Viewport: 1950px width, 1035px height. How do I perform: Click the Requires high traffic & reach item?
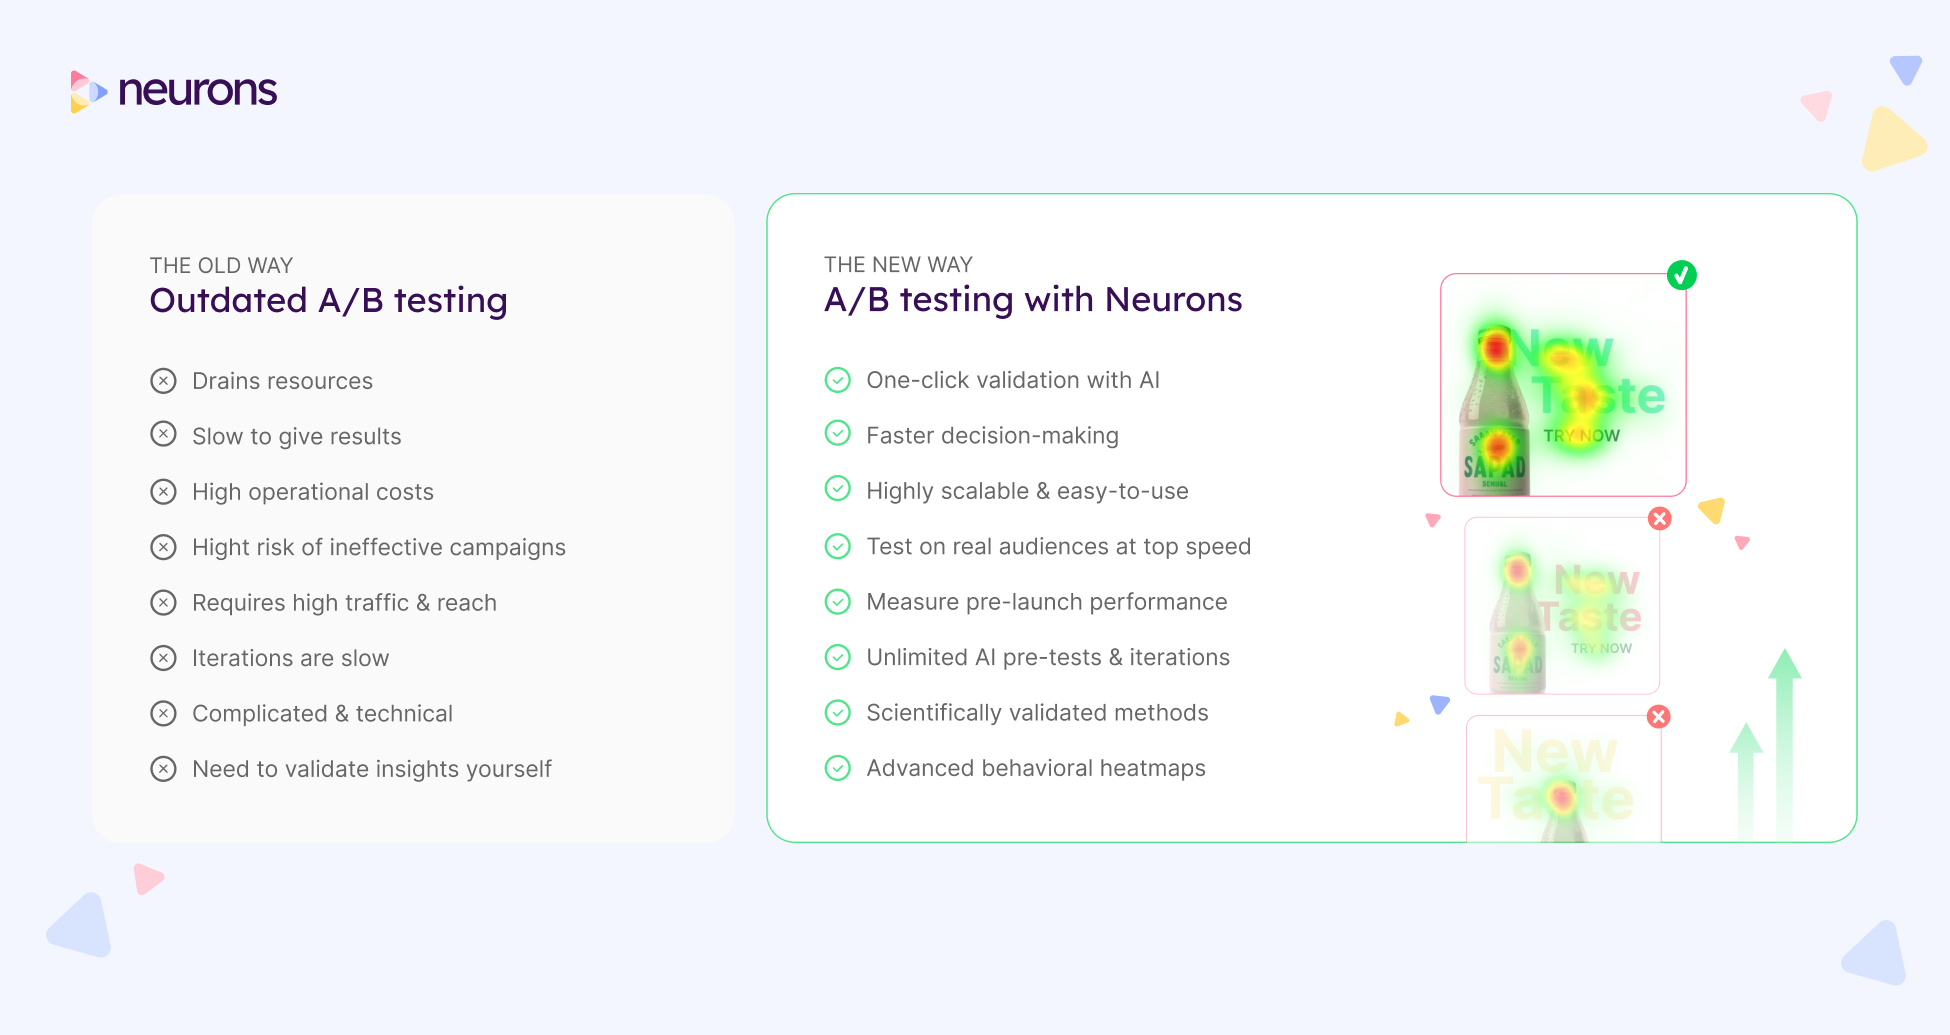point(344,603)
